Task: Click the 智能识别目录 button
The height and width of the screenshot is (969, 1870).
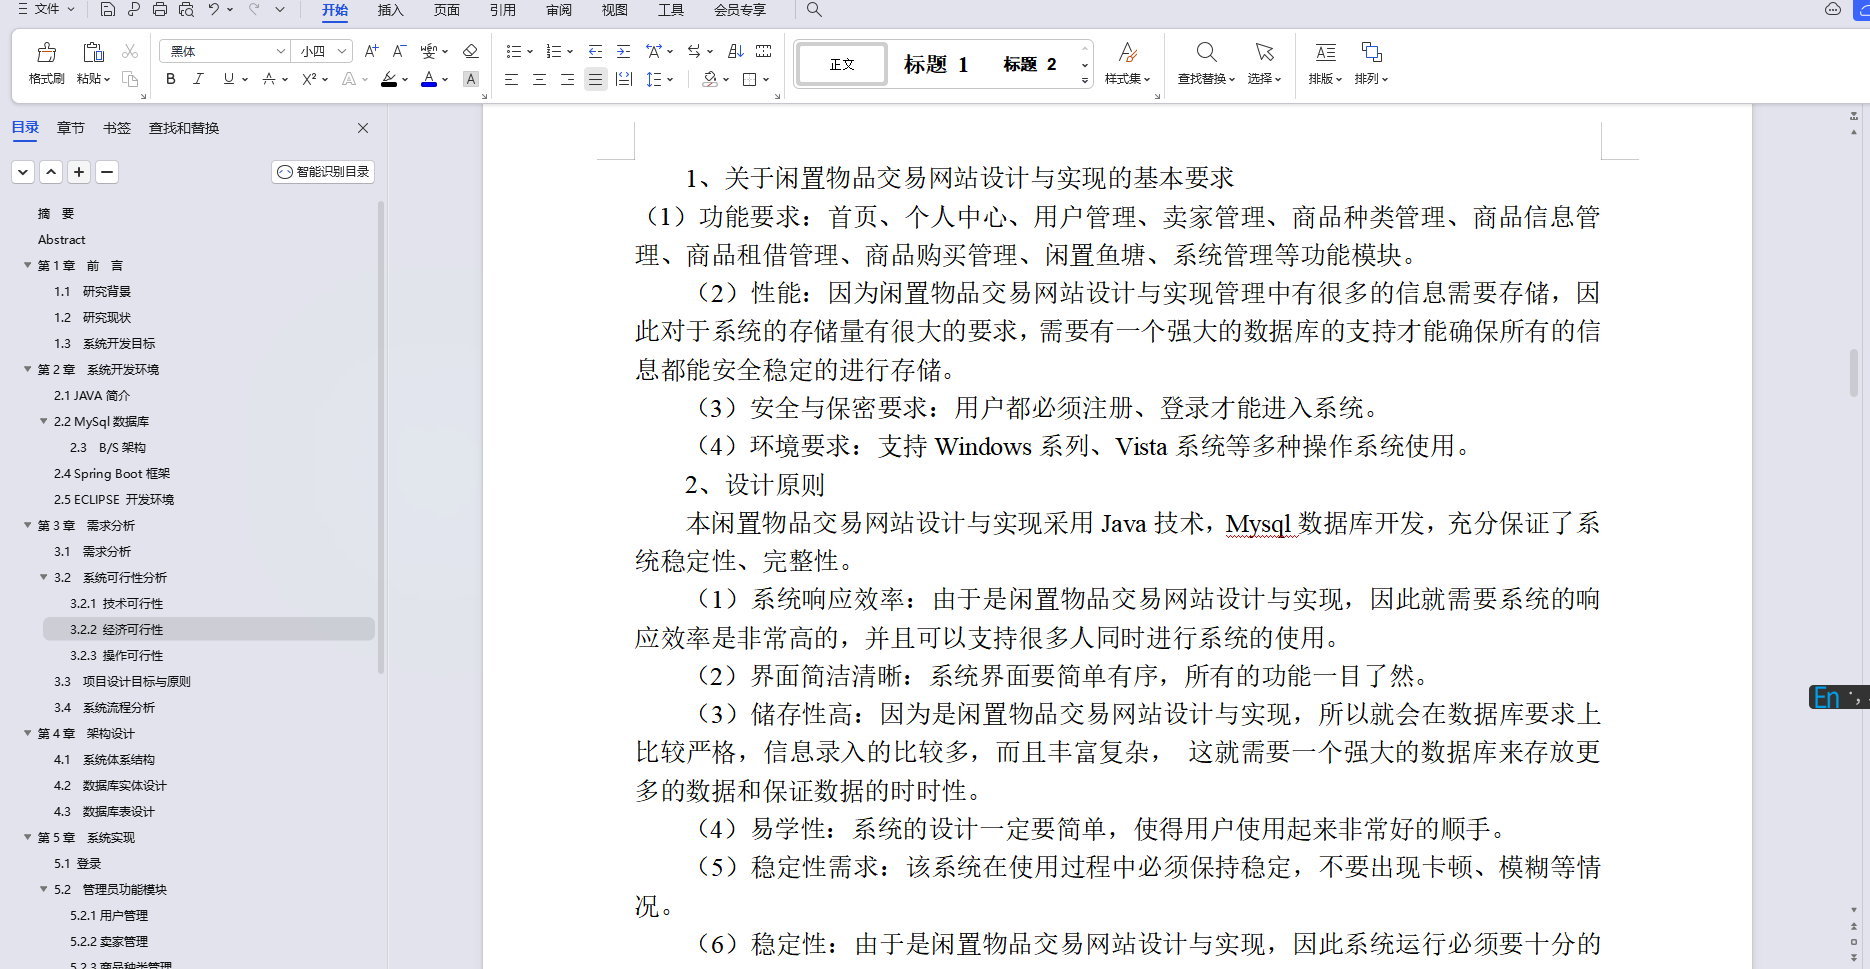Action: tap(323, 172)
